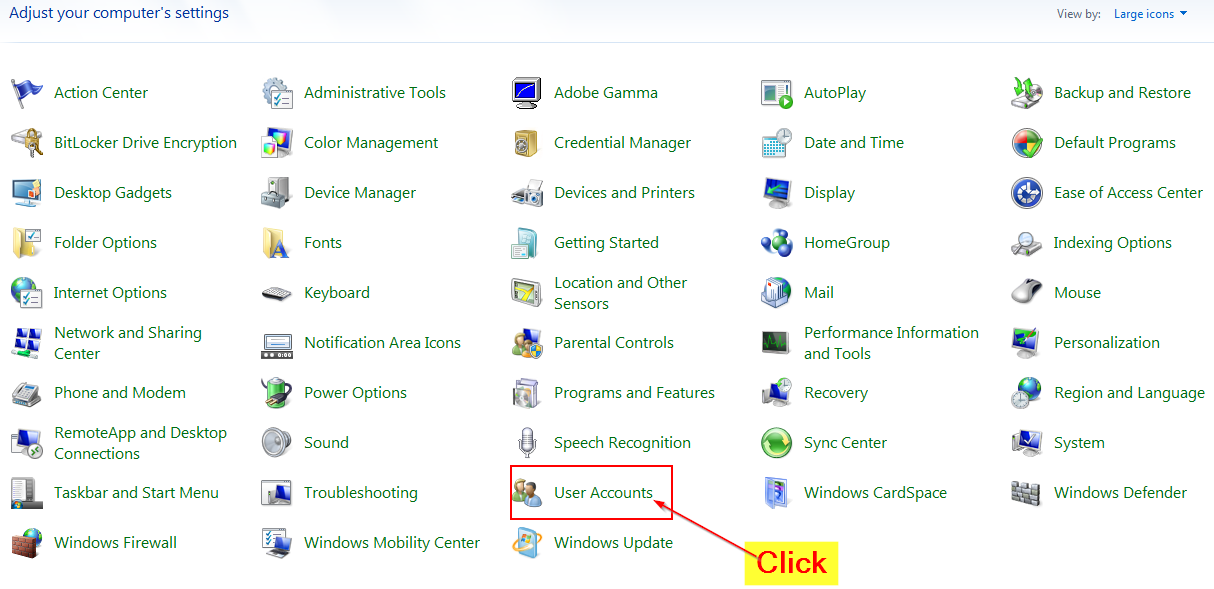Click the "Adjust your computer's settings" heading
The width and height of the screenshot is (1214, 589).
coord(119,14)
